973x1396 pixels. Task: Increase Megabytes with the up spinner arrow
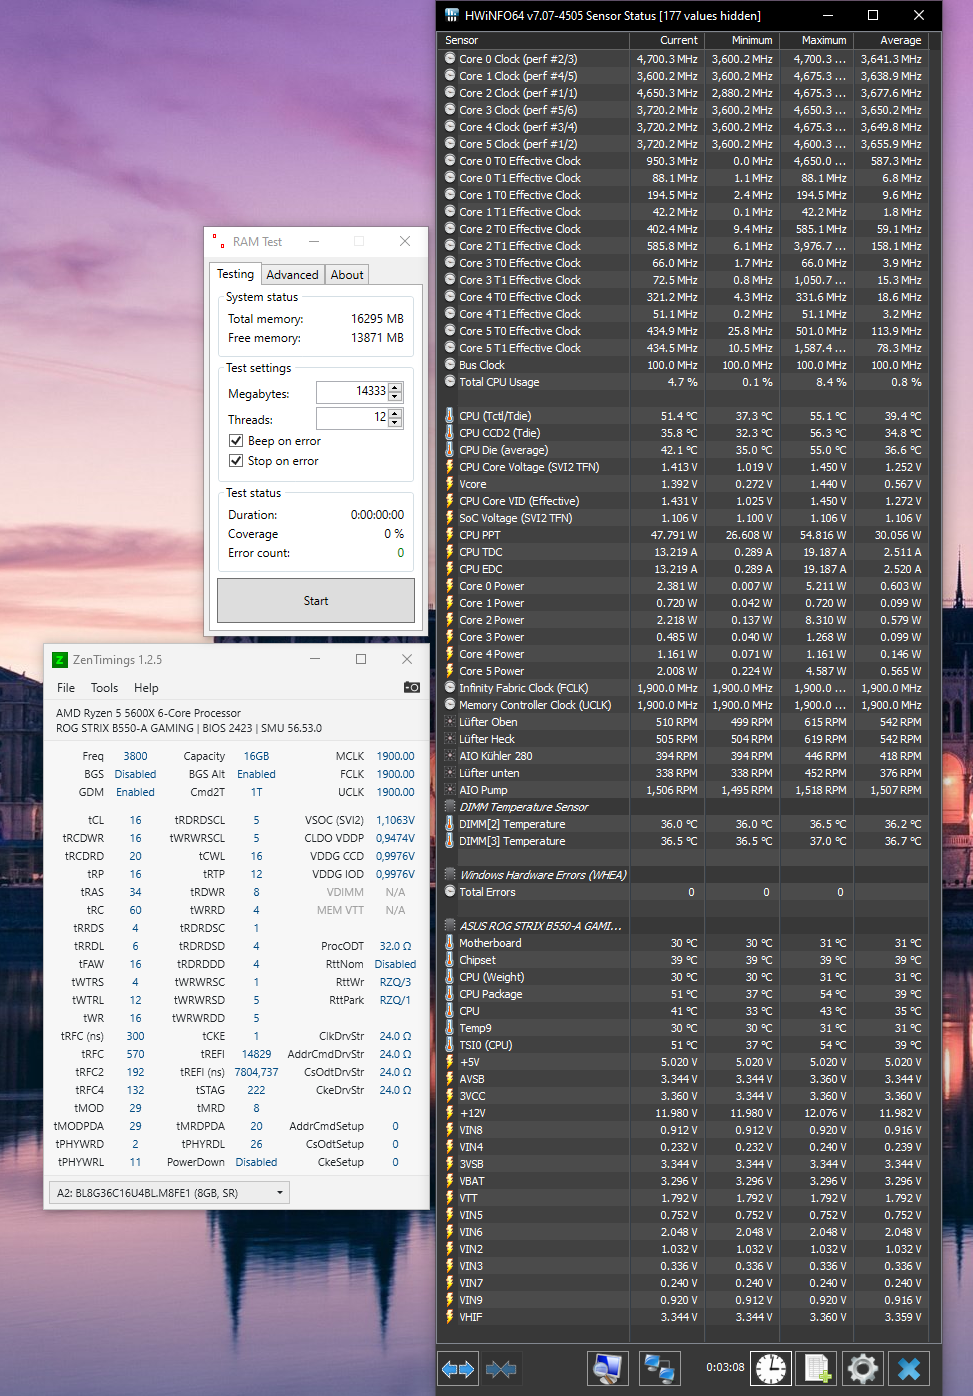tap(395, 387)
